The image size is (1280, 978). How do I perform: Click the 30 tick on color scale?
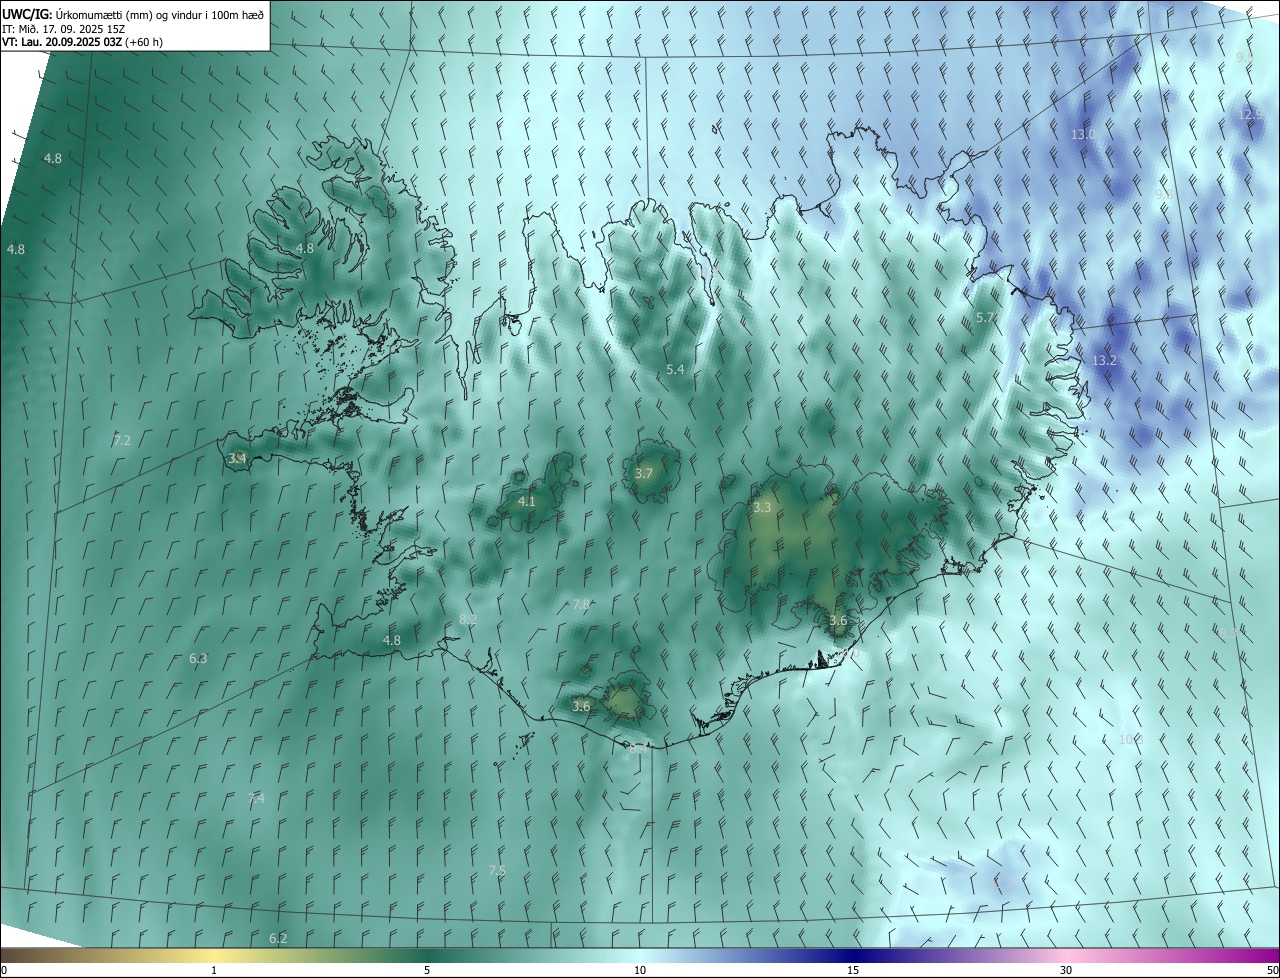pyautogui.click(x=1066, y=970)
